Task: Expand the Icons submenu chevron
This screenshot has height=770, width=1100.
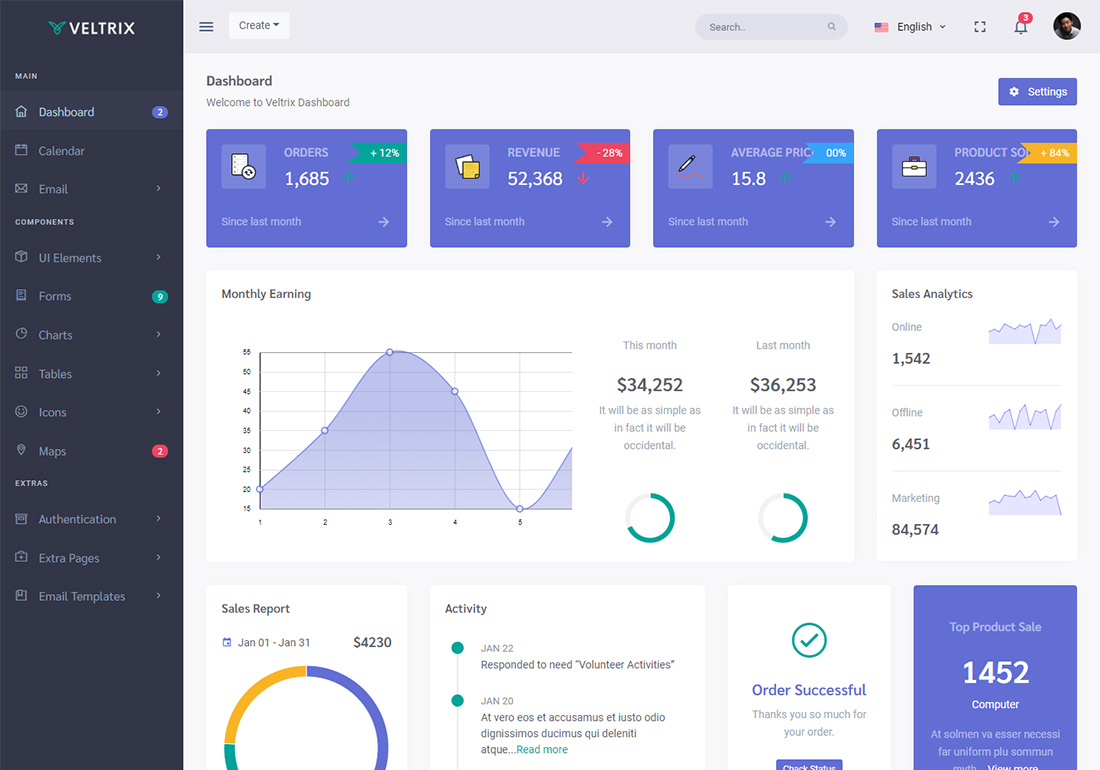Action: [x=159, y=412]
